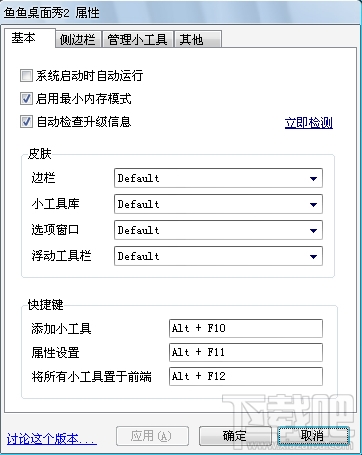The width and height of the screenshot is (362, 455).
Task: Uncheck 启用最小内存模式 option
Action: [26, 99]
